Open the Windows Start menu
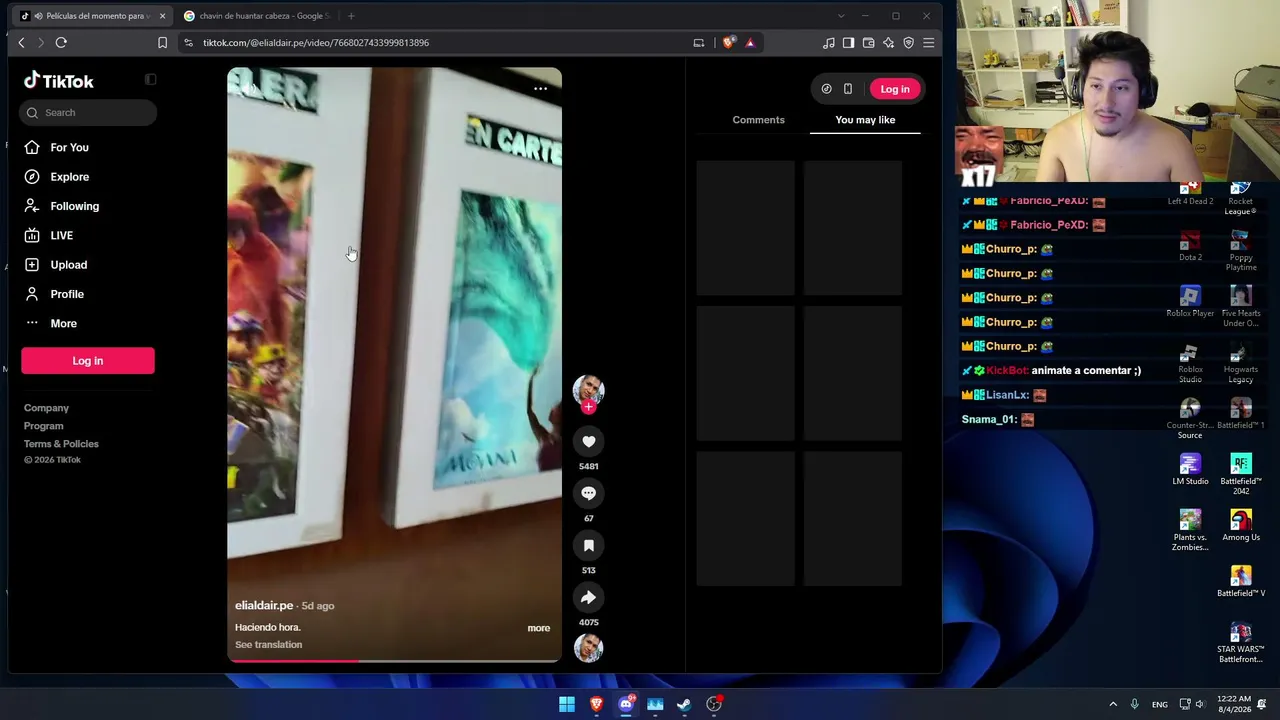The height and width of the screenshot is (720, 1280). 567,704
